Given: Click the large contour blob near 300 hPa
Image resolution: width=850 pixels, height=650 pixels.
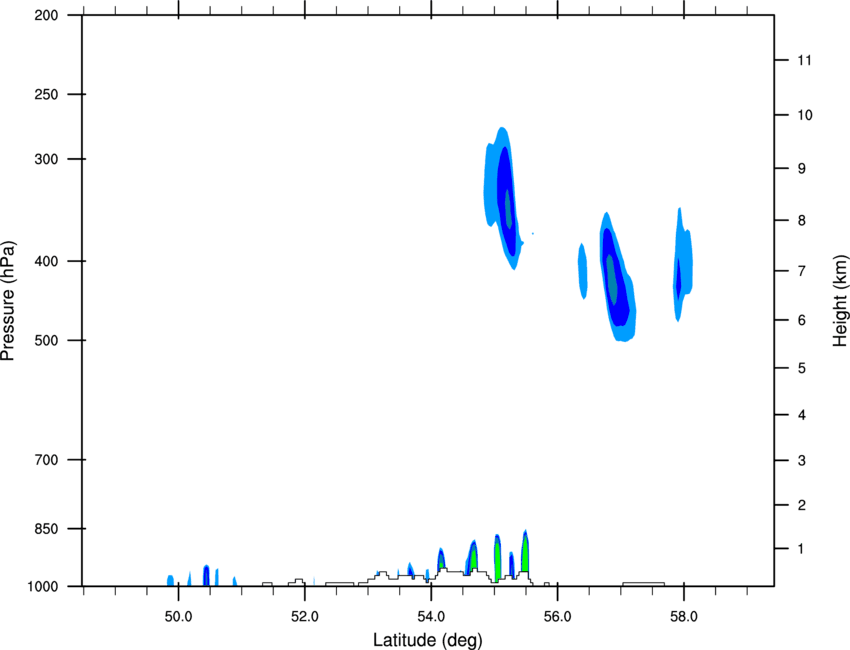Looking at the screenshot, I should pos(504,198).
